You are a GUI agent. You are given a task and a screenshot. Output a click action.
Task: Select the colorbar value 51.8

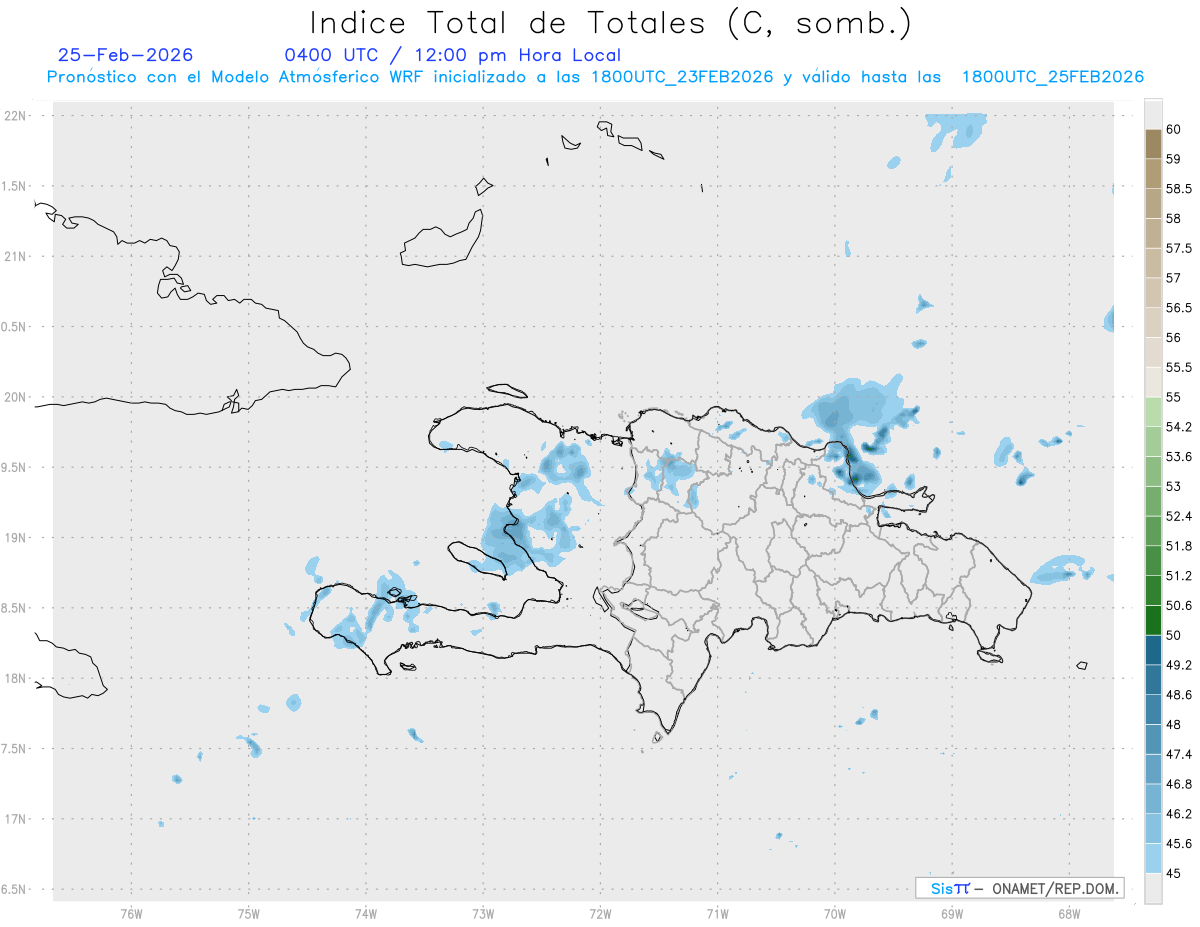[1179, 546]
